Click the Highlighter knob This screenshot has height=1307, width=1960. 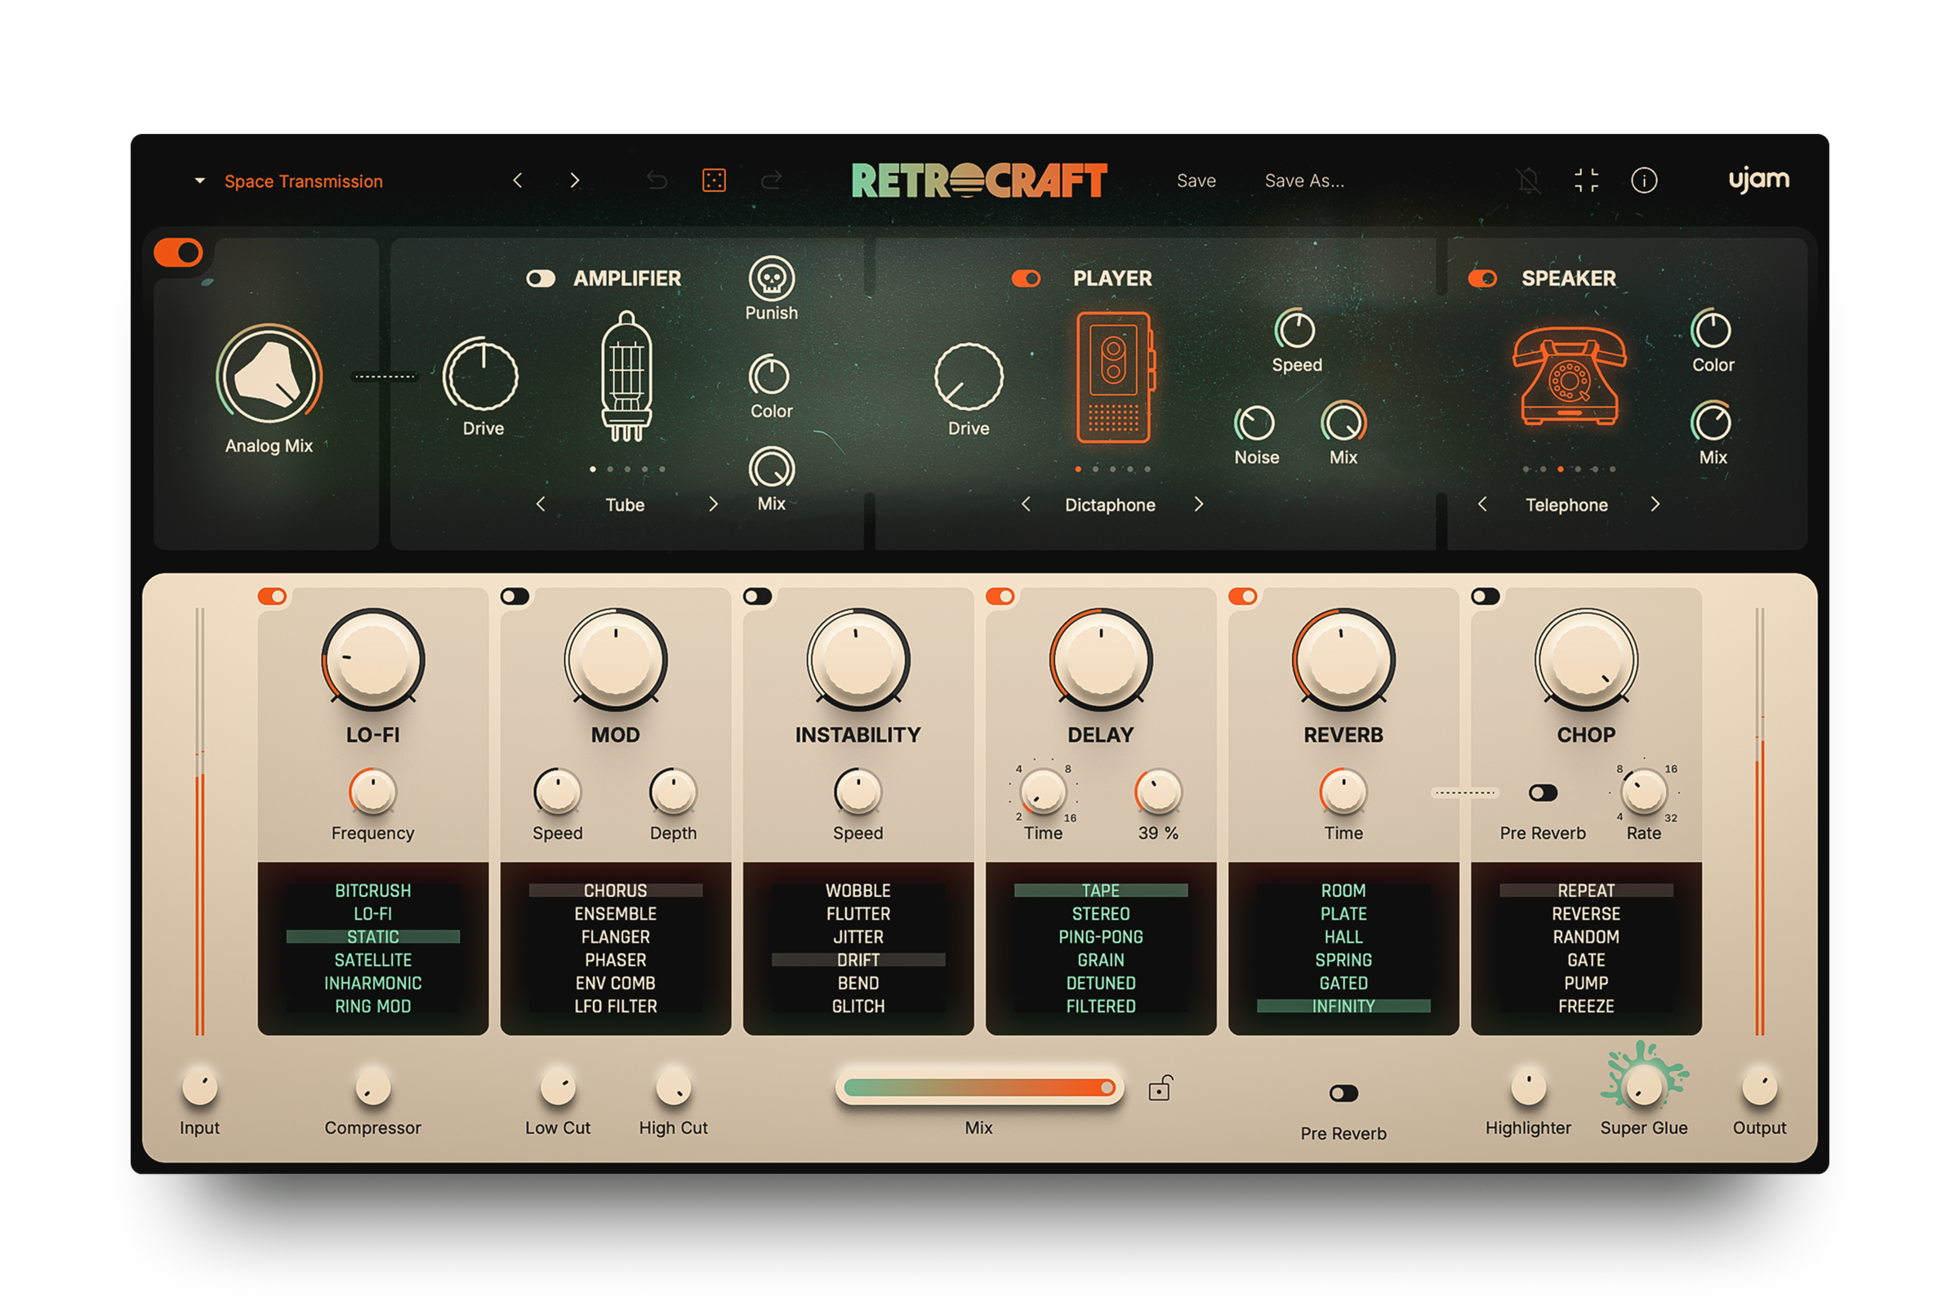pyautogui.click(x=1528, y=1086)
